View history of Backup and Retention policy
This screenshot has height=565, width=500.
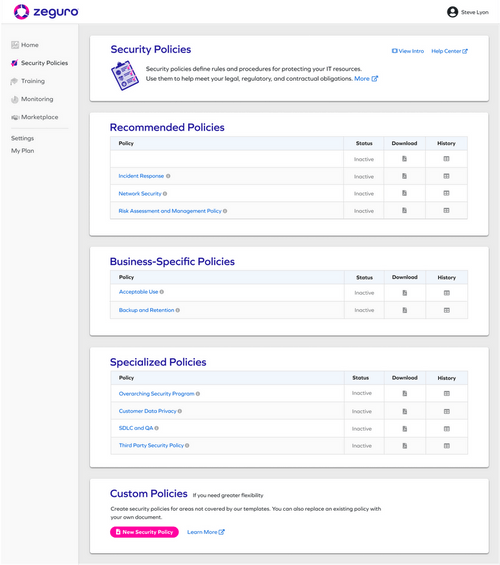pyautogui.click(x=447, y=310)
